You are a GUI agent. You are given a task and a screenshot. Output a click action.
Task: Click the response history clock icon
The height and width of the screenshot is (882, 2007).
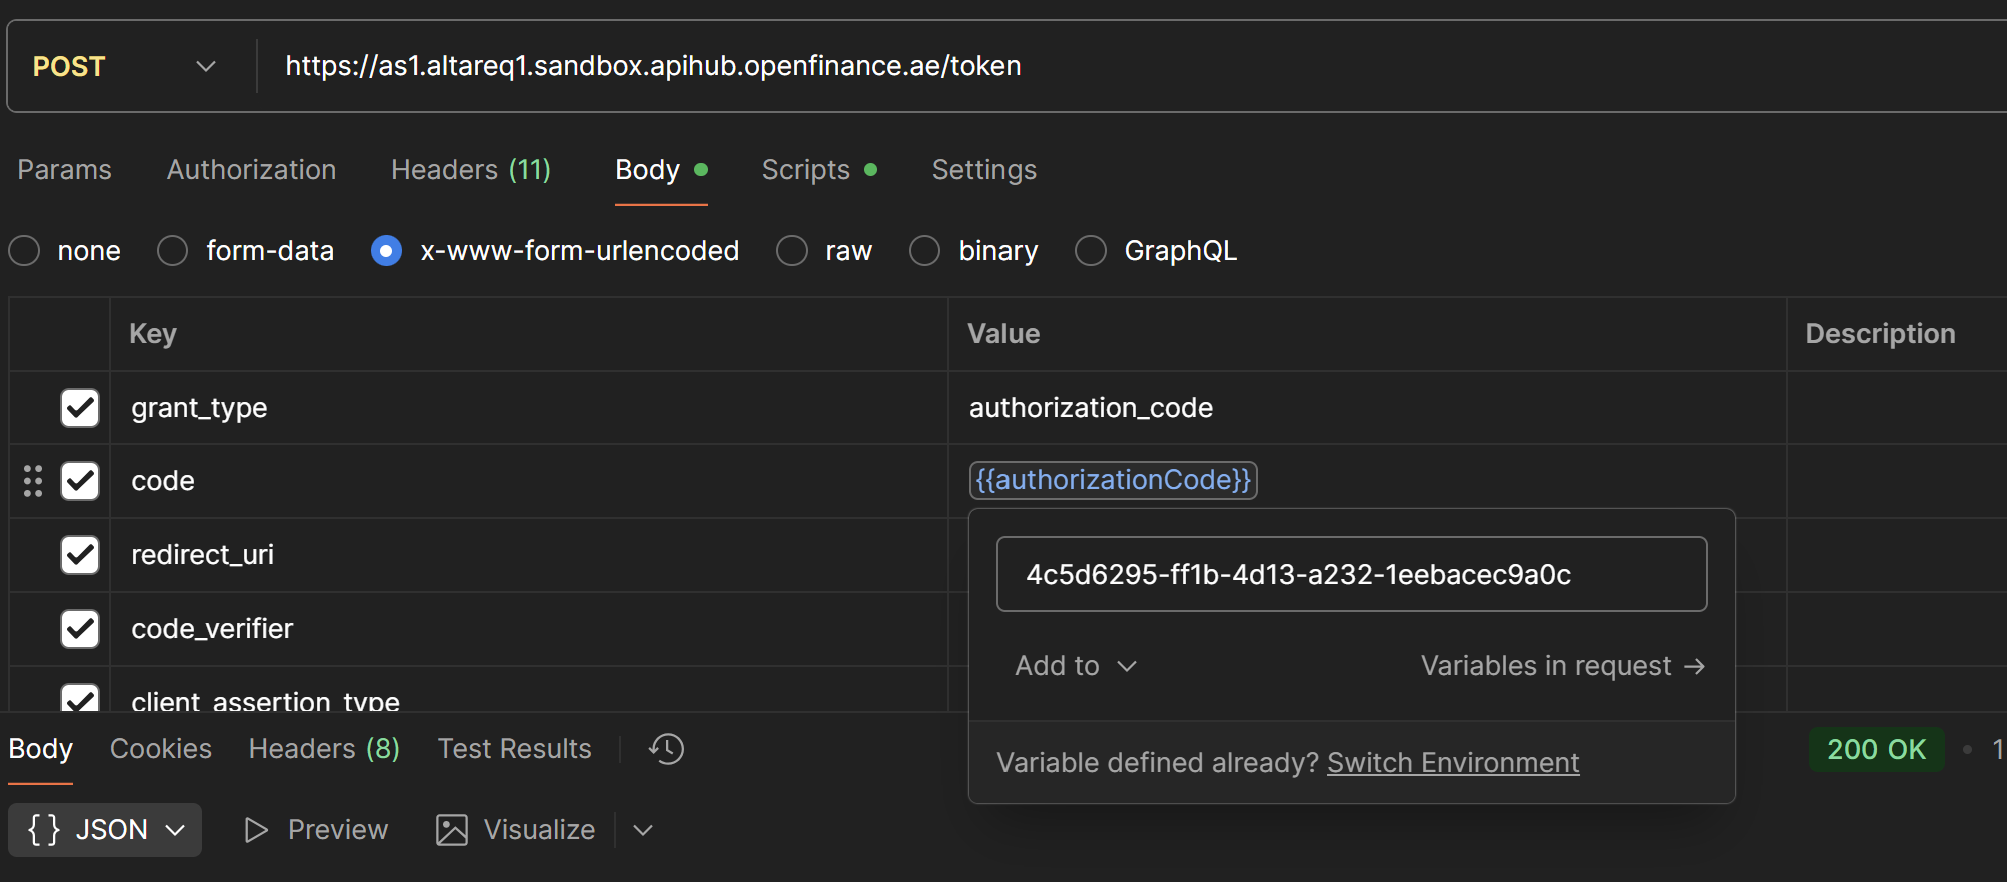click(666, 749)
